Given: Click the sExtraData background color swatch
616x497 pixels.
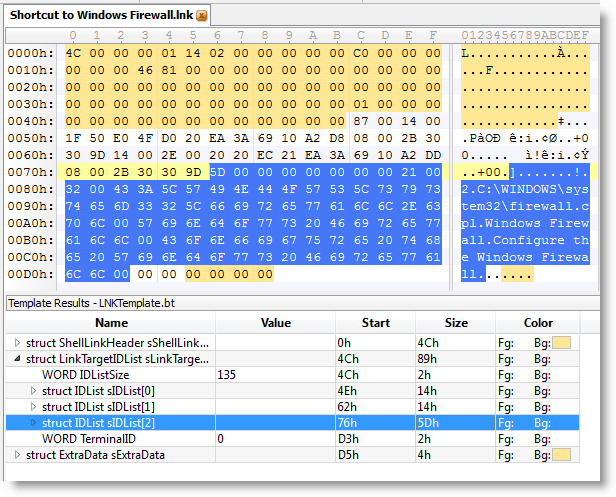Looking at the screenshot, I should point(564,455).
